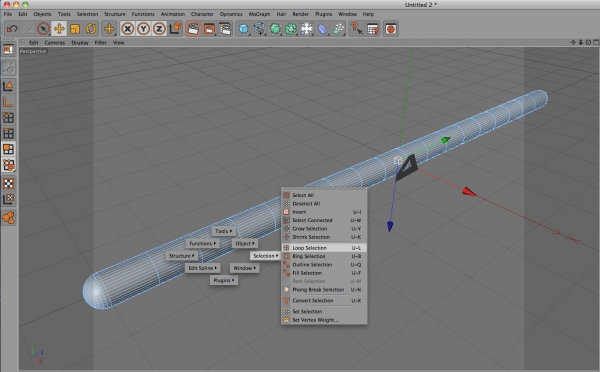Image resolution: width=600 pixels, height=372 pixels.
Task: Choose Grow Selection menu entry
Action: (324, 228)
